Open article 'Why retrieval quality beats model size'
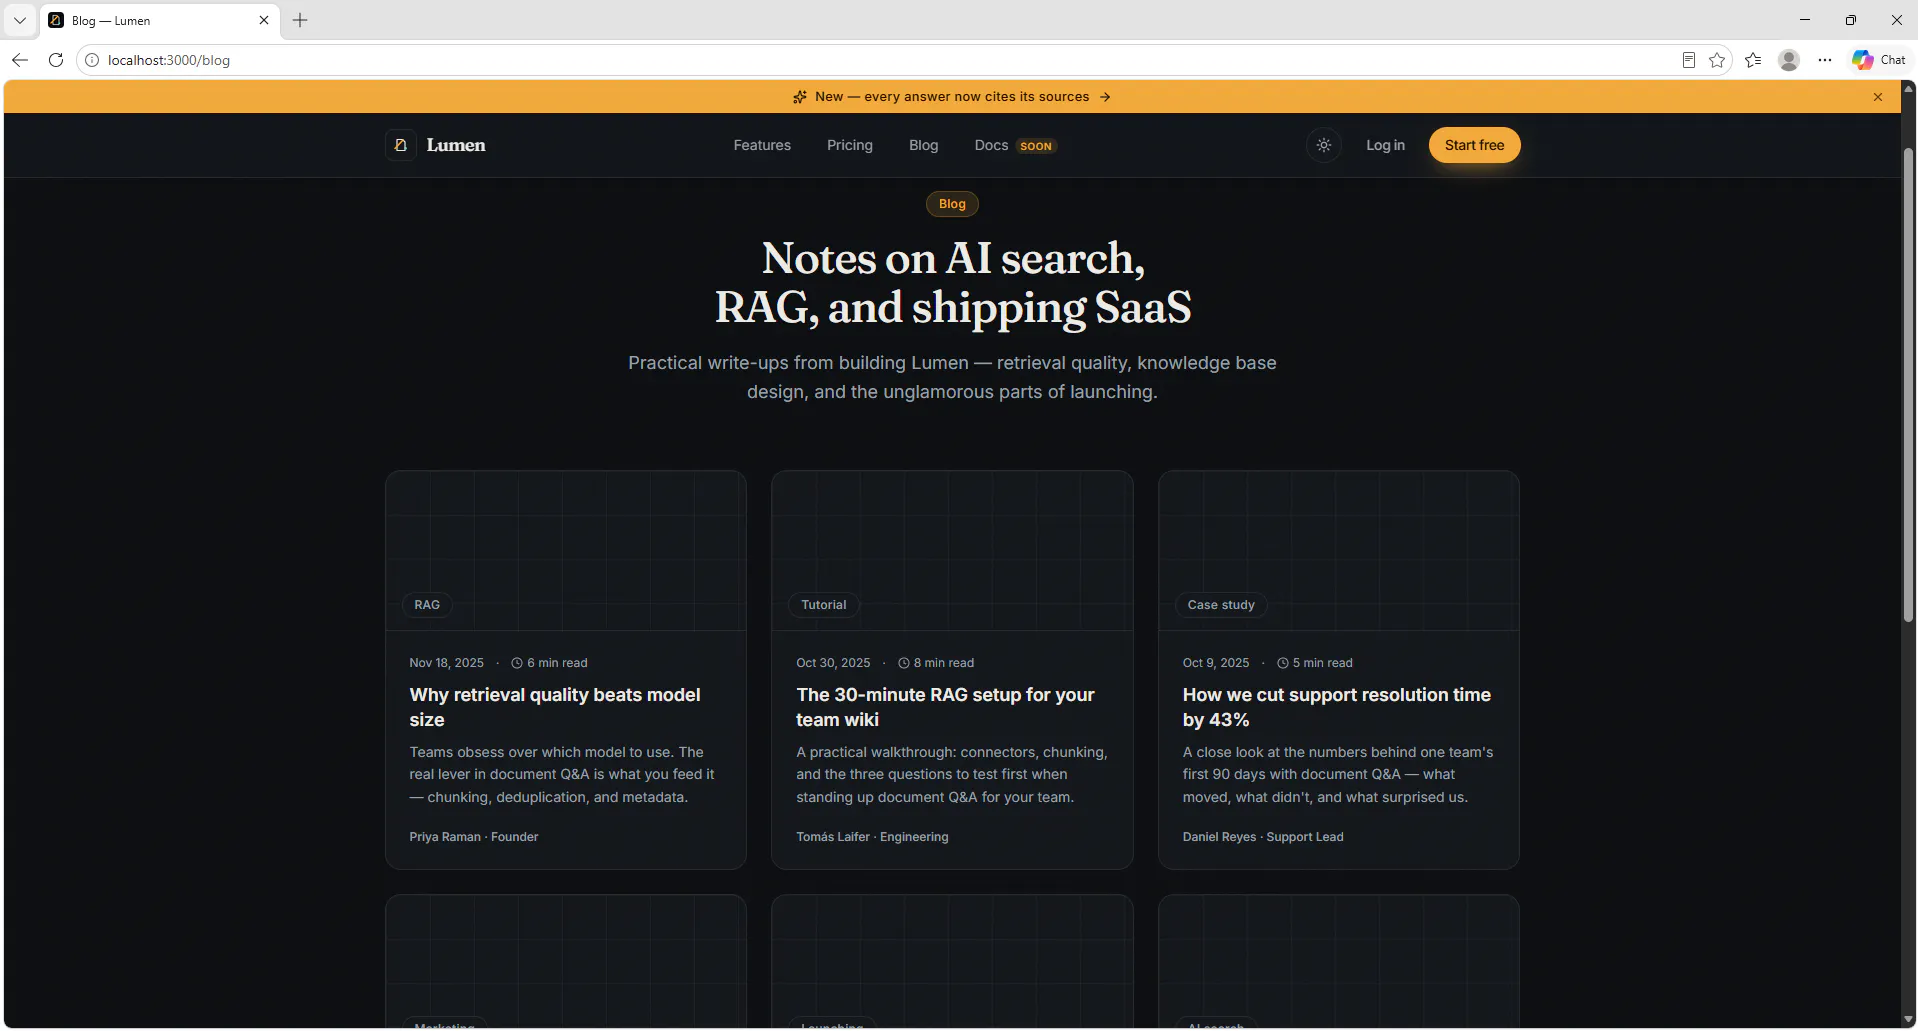Screen dimensions: 1918x1031 [555, 707]
